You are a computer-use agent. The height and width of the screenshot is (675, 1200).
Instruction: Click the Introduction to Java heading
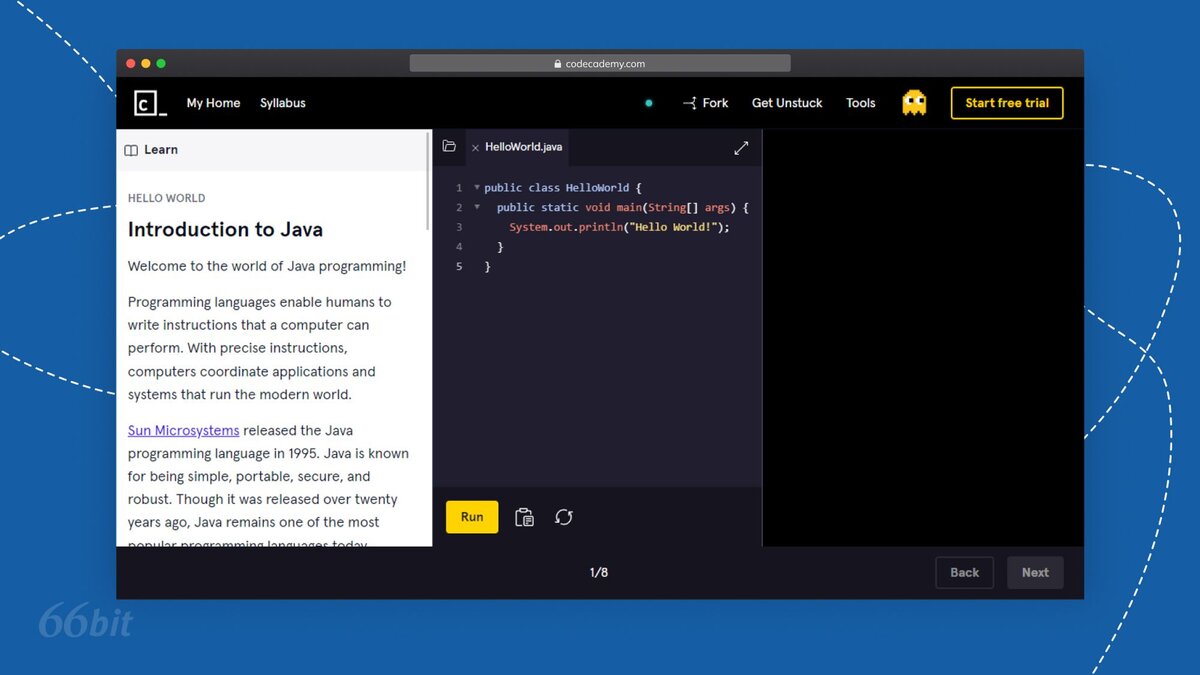click(x=225, y=230)
